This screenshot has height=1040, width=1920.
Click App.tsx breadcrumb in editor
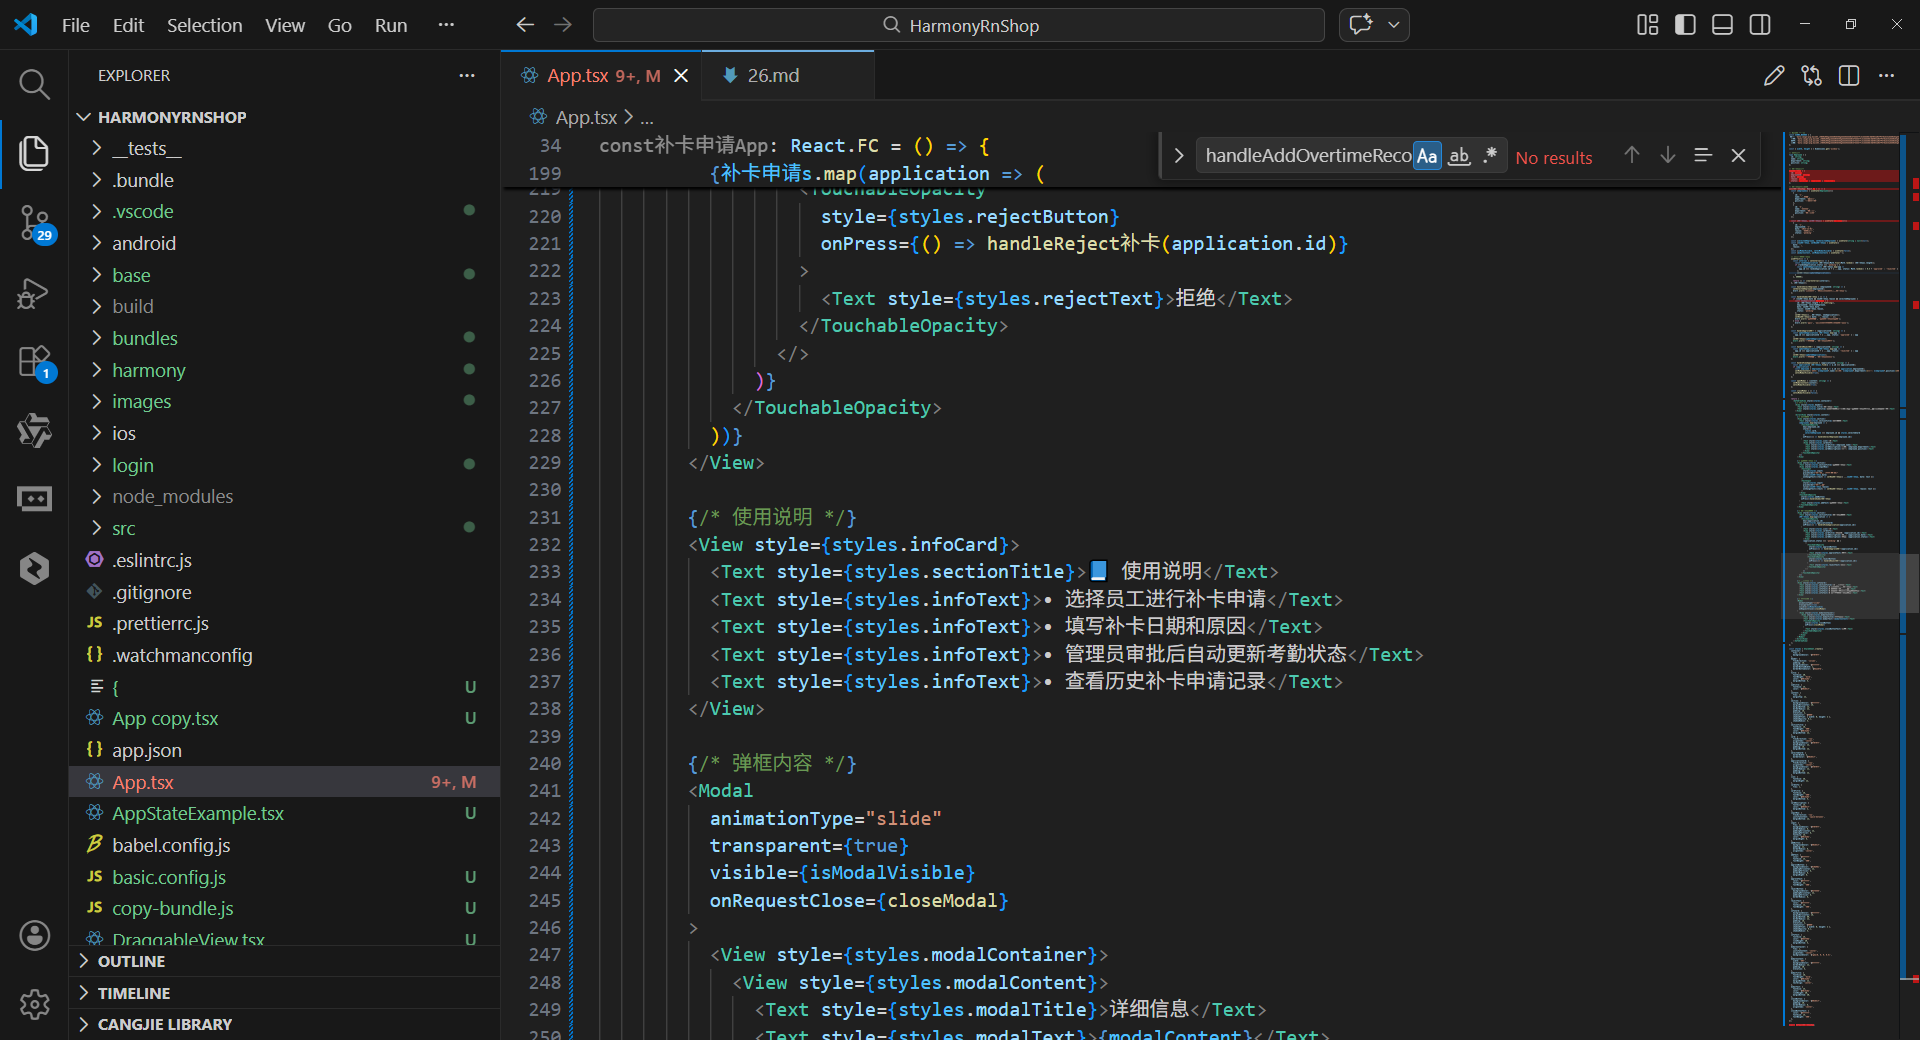[586, 117]
